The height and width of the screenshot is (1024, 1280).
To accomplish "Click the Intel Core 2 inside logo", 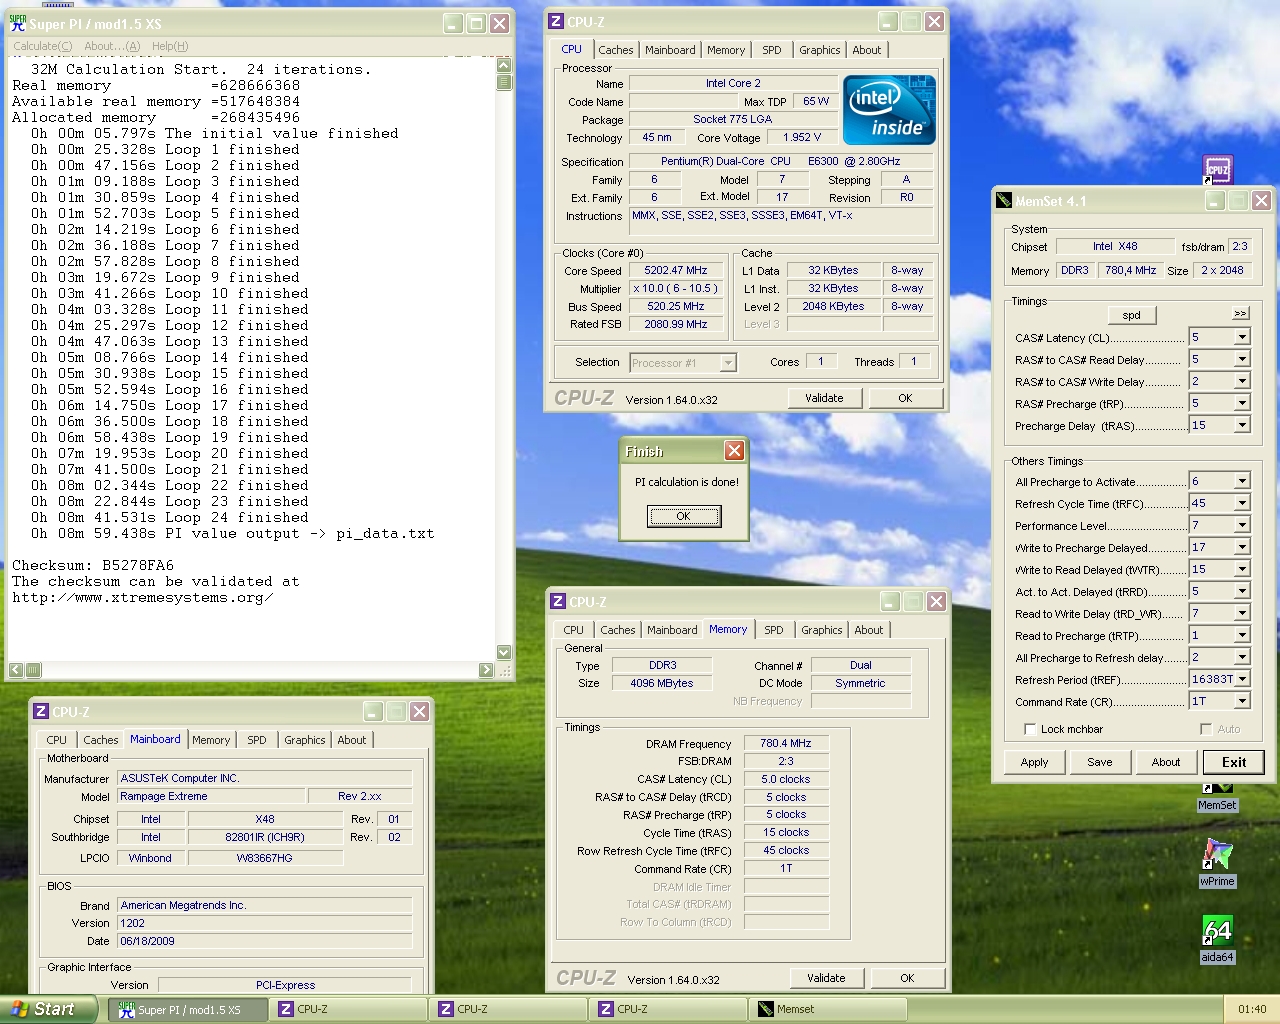I will click(889, 110).
